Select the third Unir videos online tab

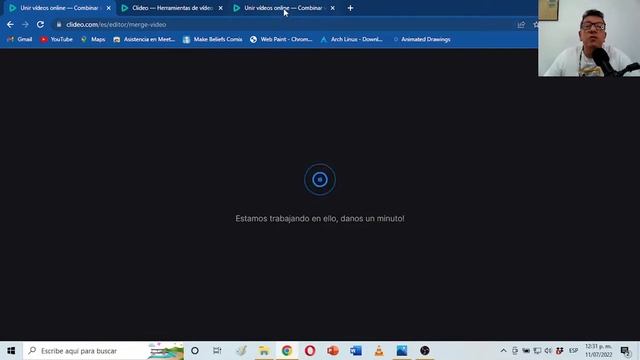click(x=283, y=8)
